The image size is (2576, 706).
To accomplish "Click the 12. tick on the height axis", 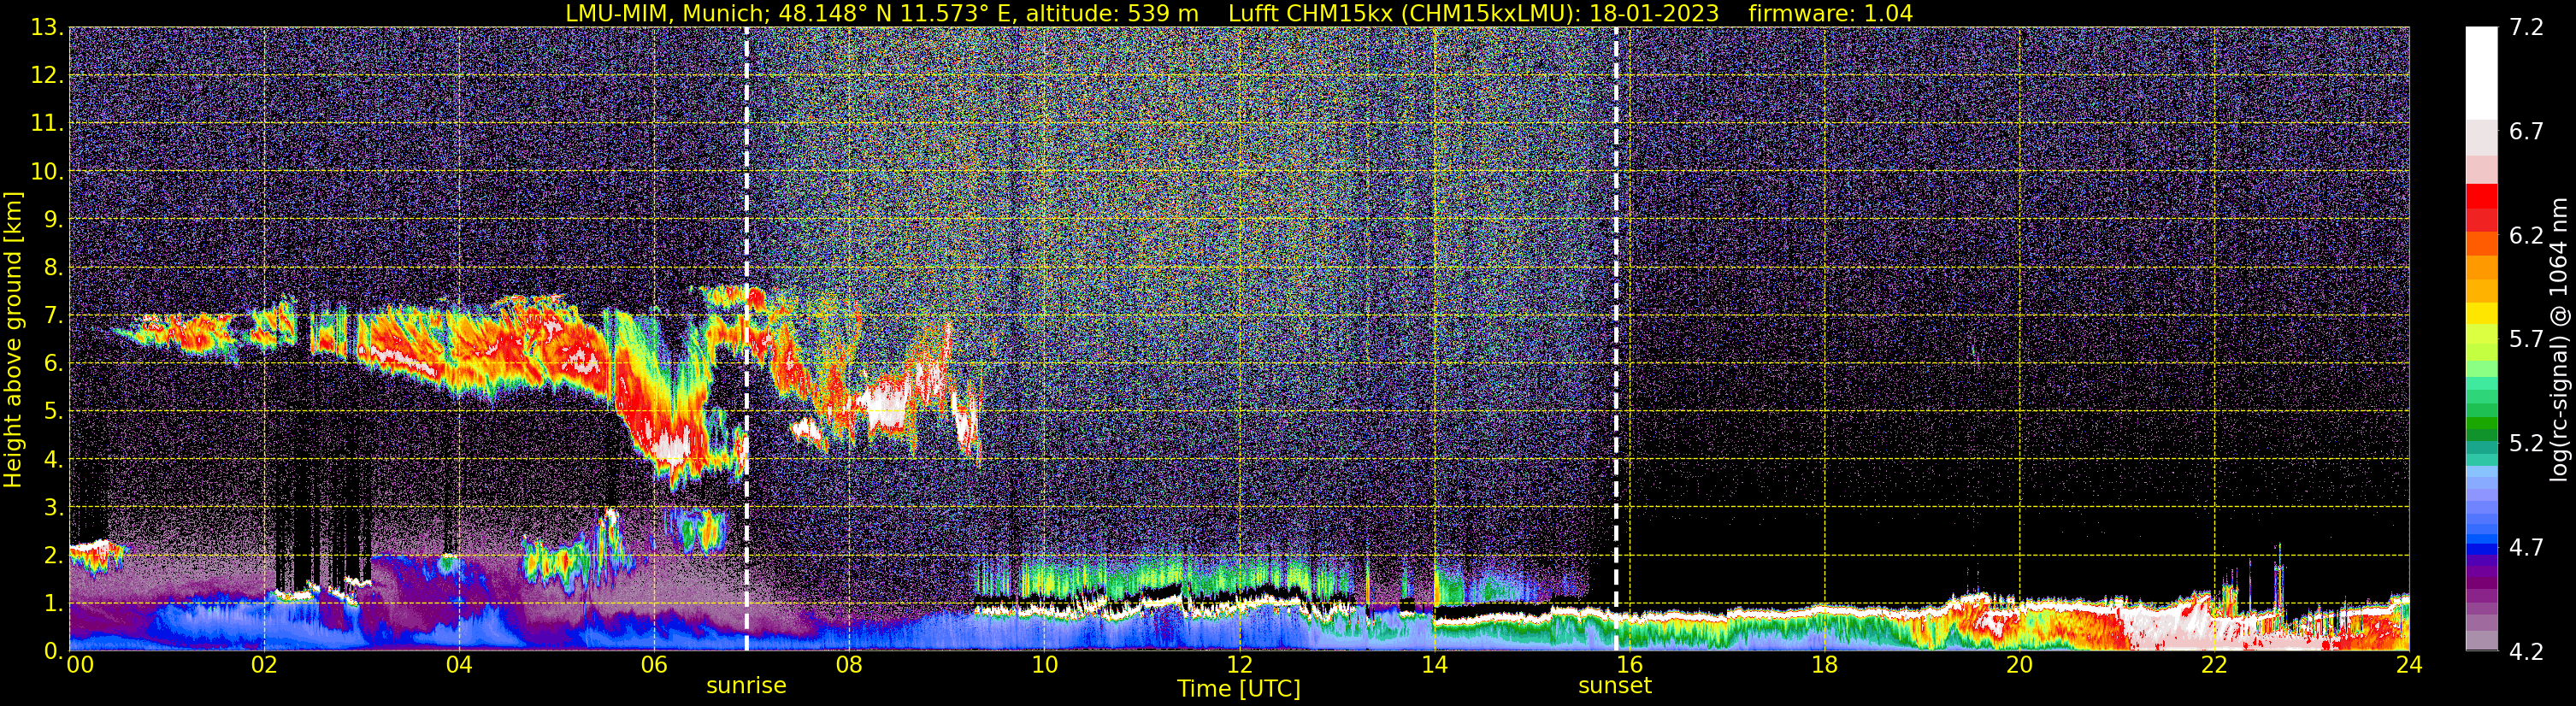I will coord(48,75).
